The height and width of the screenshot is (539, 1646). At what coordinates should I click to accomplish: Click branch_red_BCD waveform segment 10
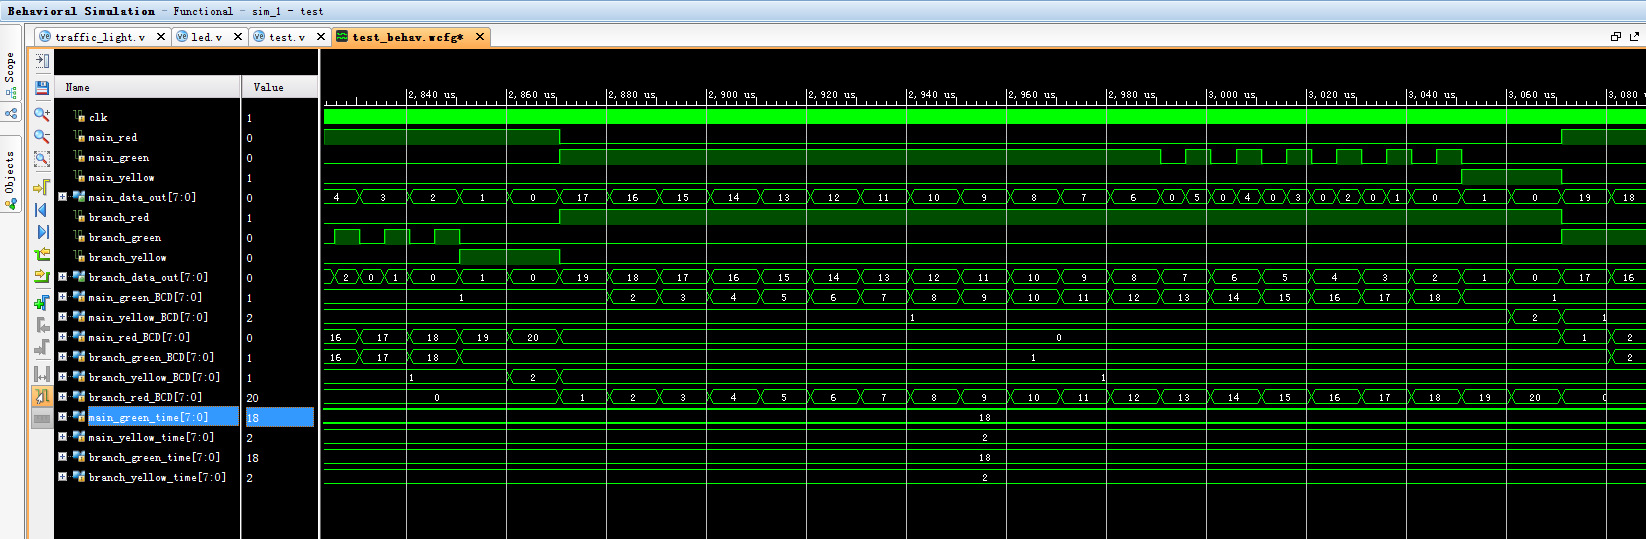(x=1033, y=397)
